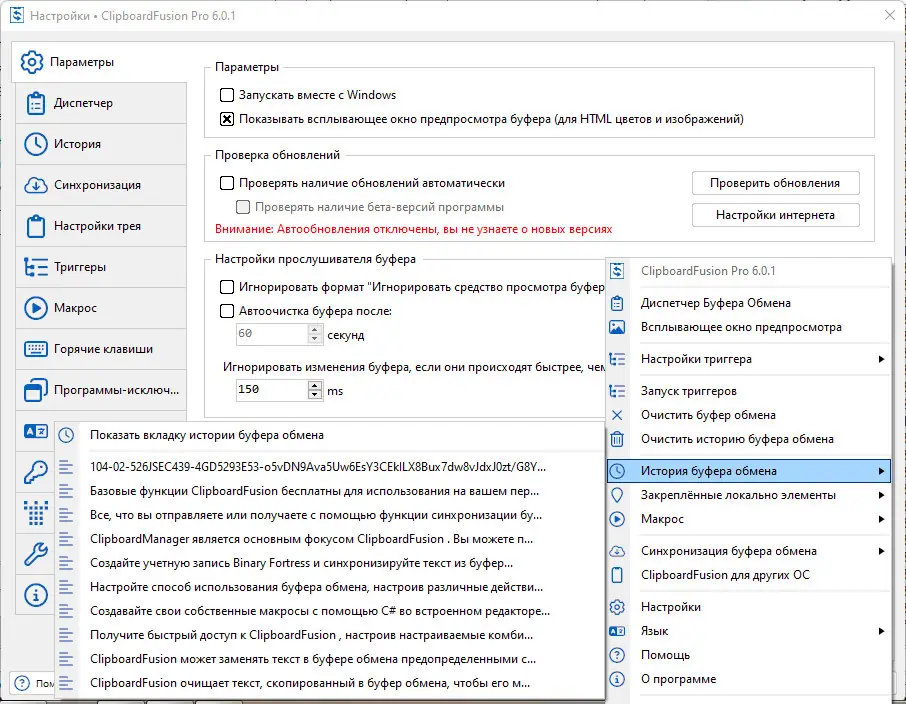Increase the 150 ms spinner value
This screenshot has height=704, width=906.
click(x=314, y=385)
